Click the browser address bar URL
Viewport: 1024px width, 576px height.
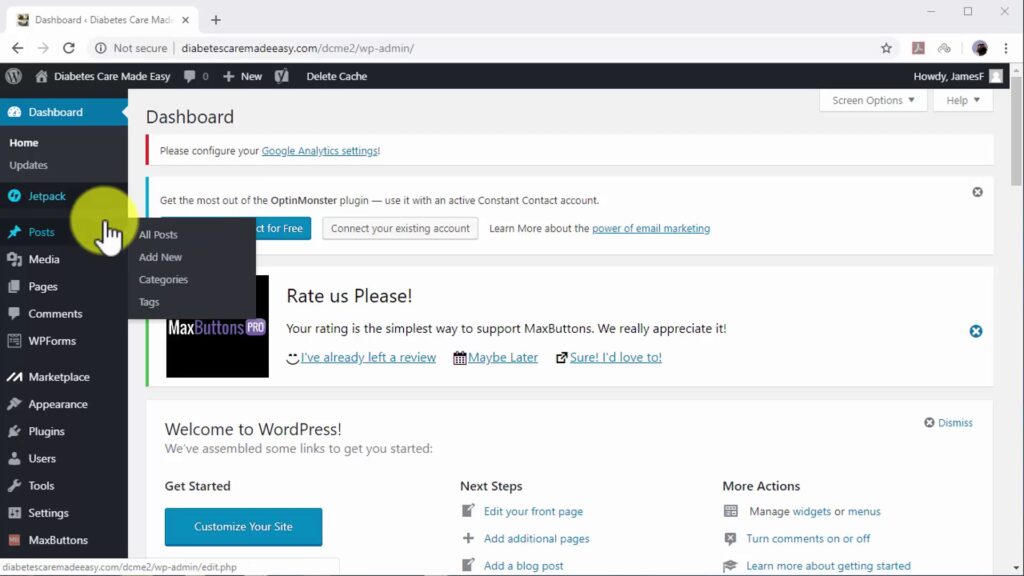[x=297, y=48]
